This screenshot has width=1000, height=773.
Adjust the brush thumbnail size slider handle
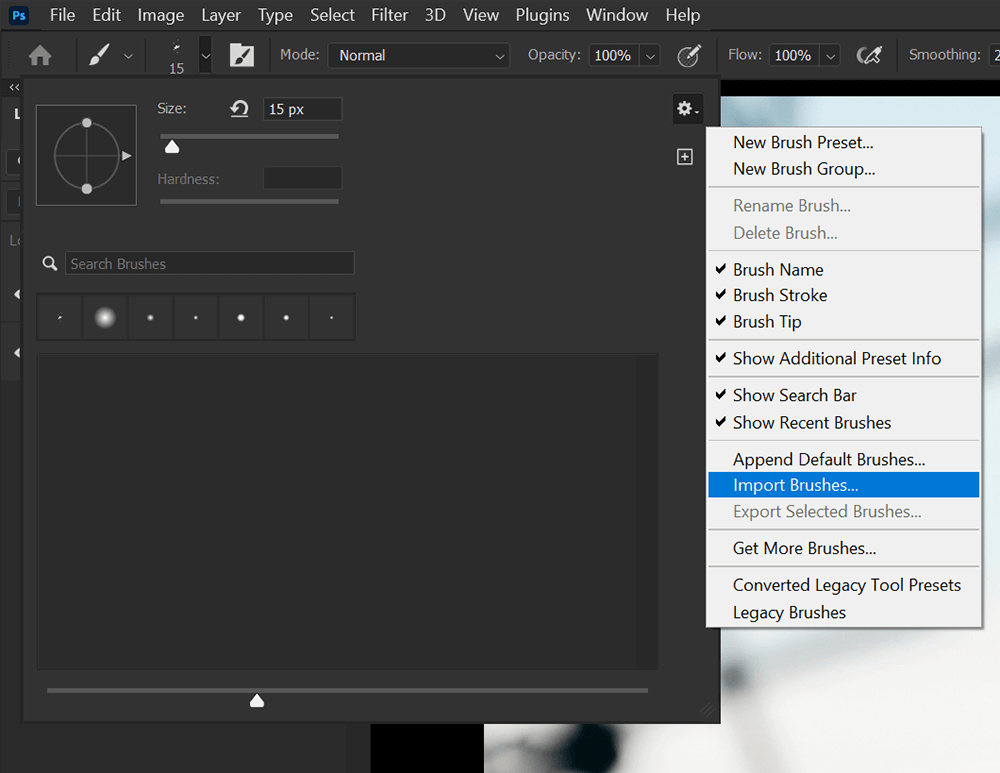(x=257, y=701)
